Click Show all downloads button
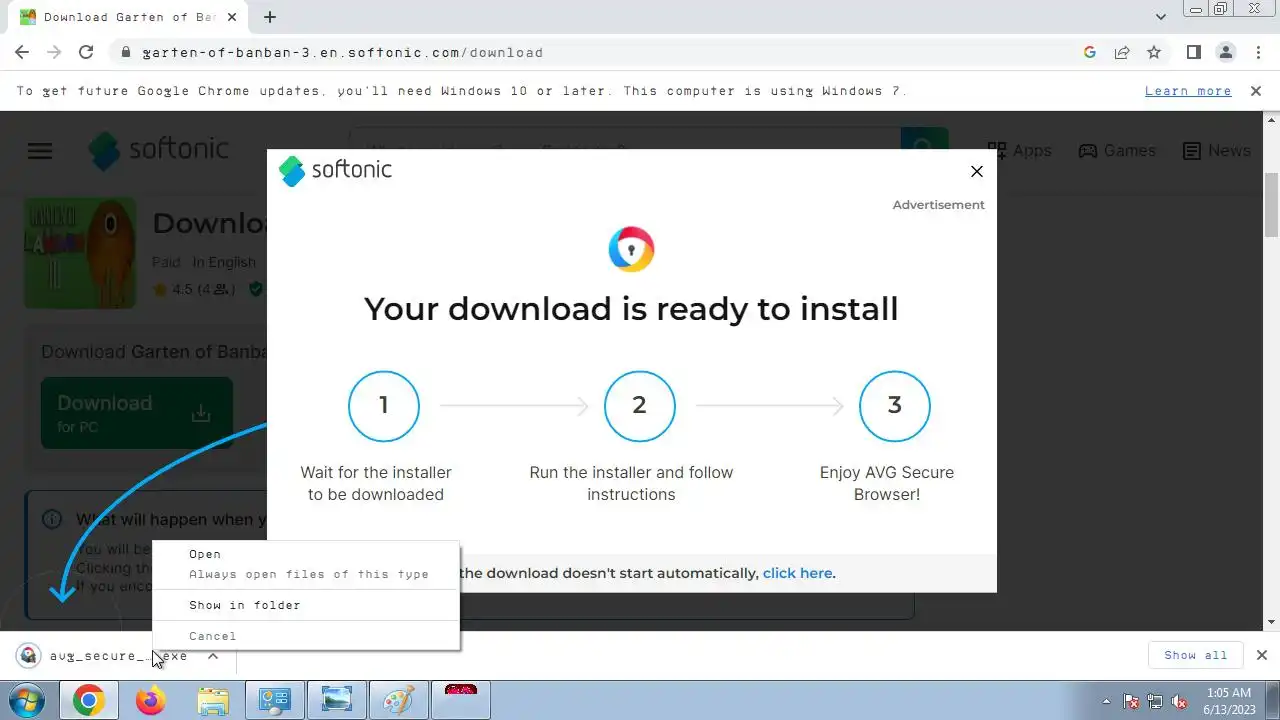The image size is (1280, 720). coord(1195,655)
